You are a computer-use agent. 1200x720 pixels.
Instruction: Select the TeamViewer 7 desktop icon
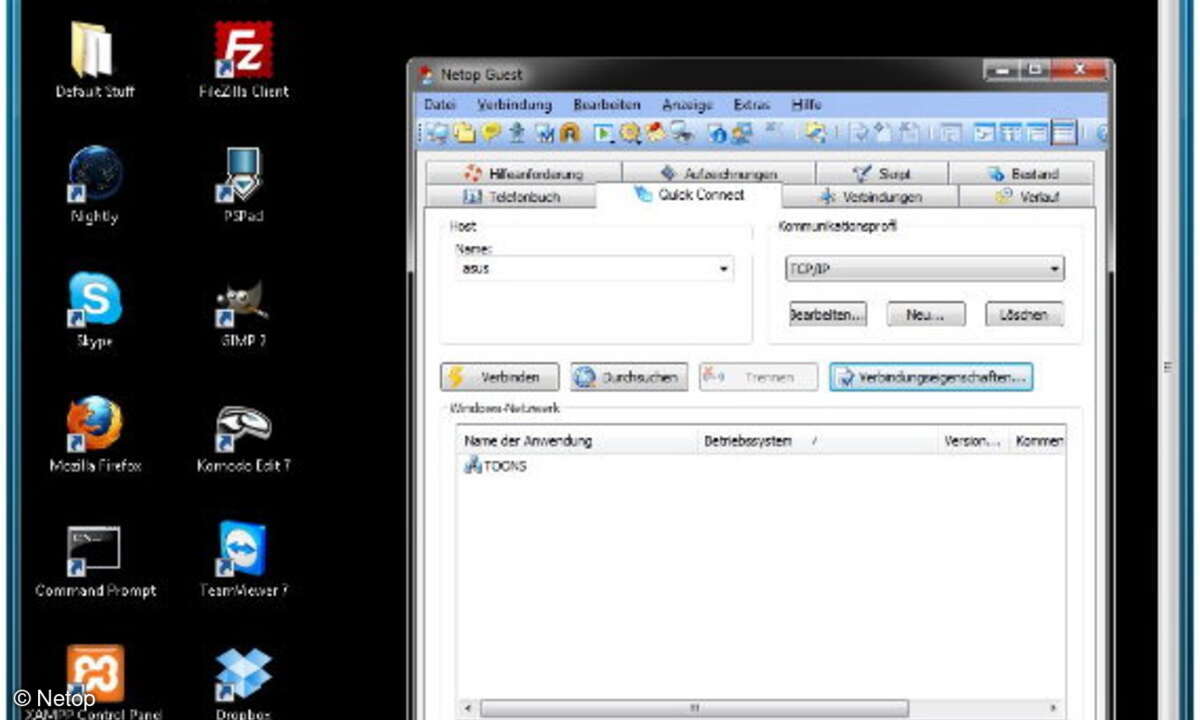(x=243, y=560)
